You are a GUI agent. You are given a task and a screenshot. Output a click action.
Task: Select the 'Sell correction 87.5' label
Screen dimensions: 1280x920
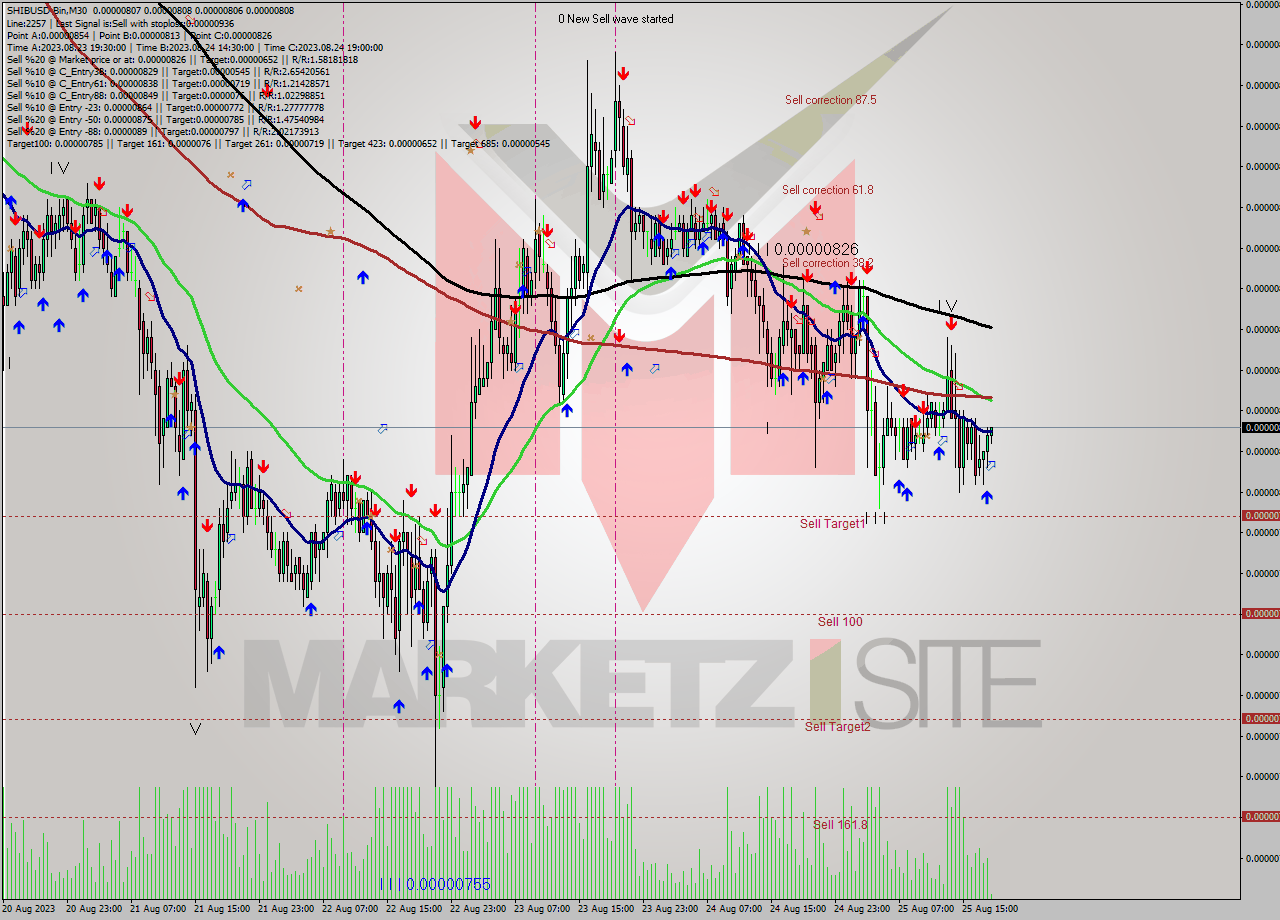point(831,100)
